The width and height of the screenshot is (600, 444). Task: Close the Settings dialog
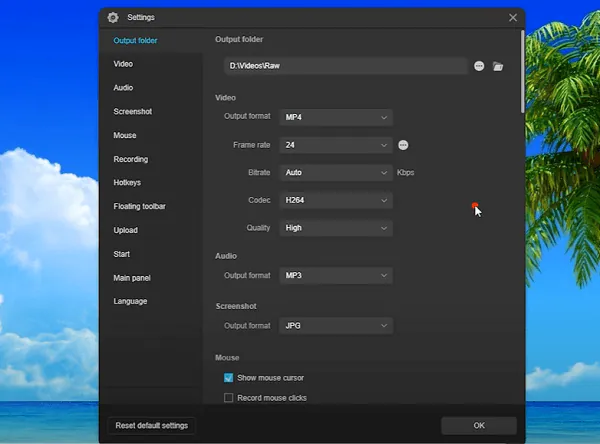pyautogui.click(x=513, y=18)
